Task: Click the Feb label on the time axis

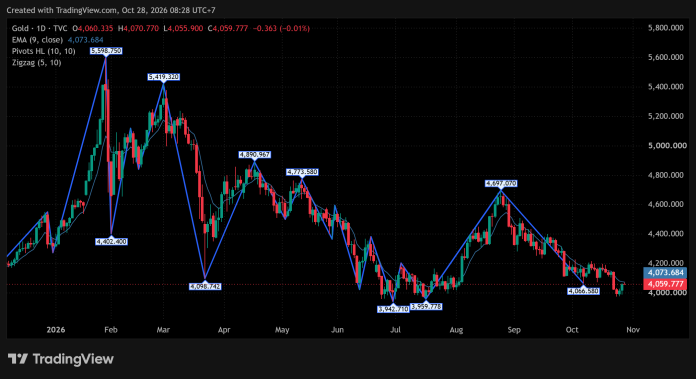Action: (x=111, y=330)
